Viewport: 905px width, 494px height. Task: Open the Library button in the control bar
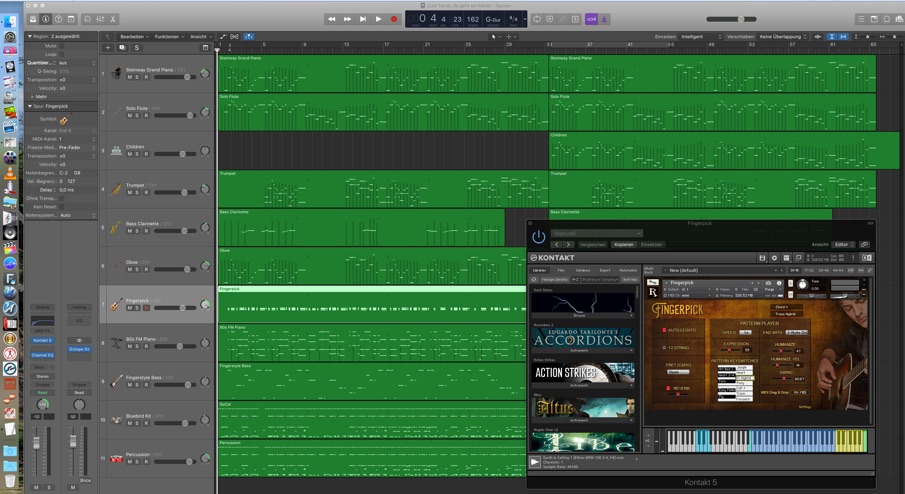click(x=33, y=19)
